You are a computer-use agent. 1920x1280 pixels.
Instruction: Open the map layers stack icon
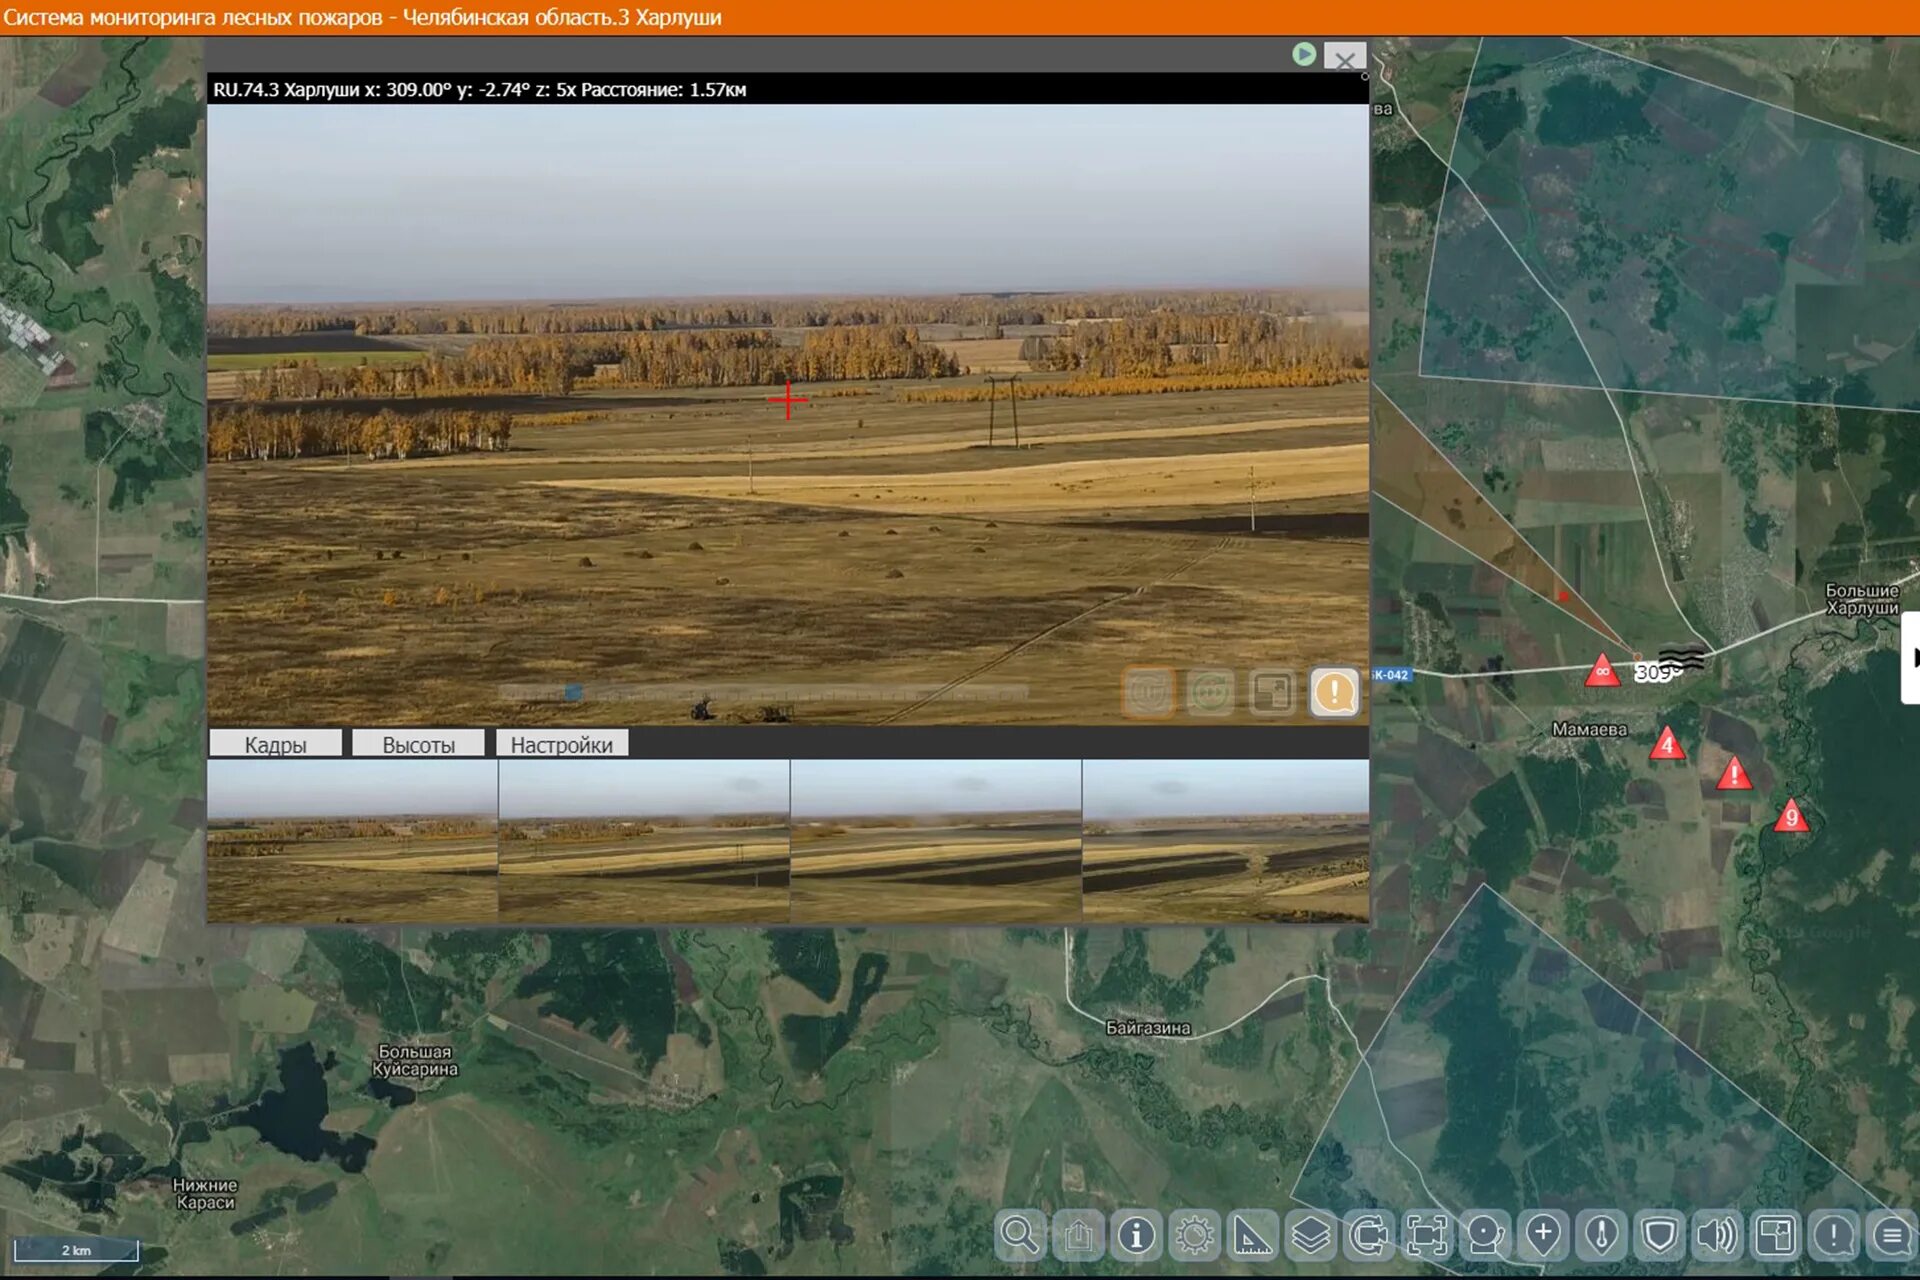point(1310,1236)
